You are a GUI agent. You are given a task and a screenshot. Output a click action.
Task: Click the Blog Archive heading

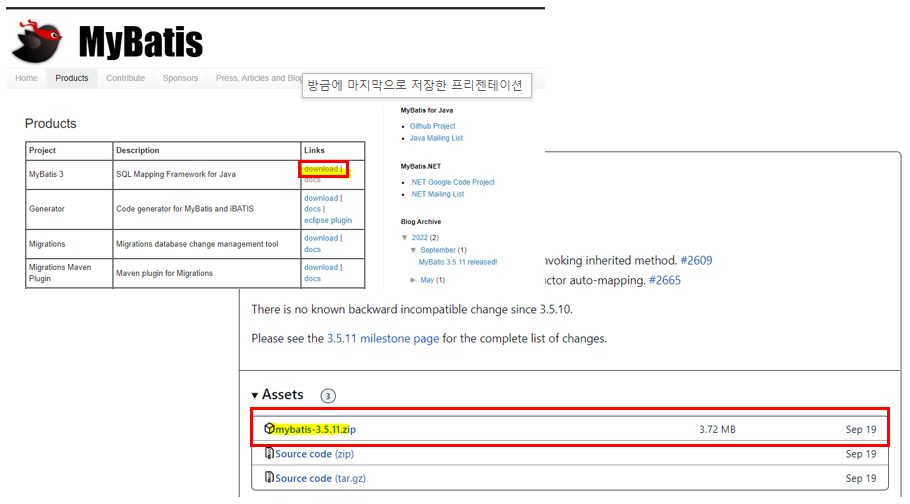point(421,222)
